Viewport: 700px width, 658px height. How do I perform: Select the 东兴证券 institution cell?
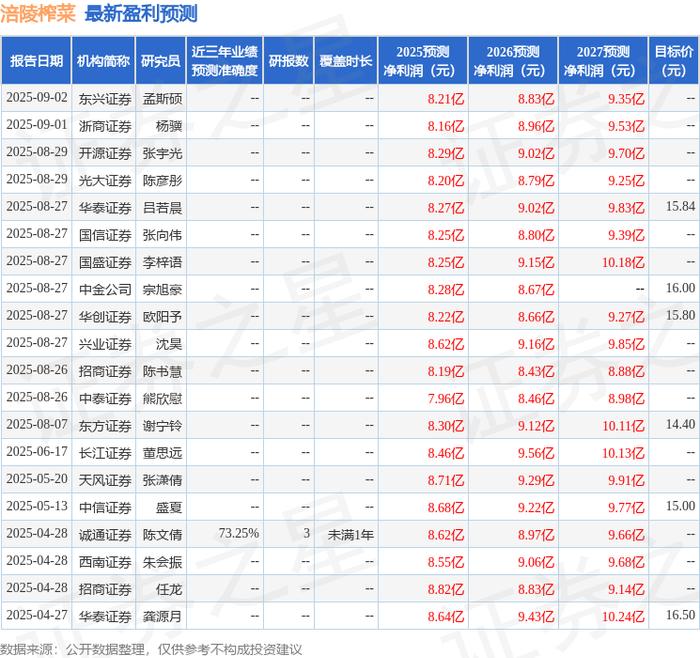click(105, 99)
